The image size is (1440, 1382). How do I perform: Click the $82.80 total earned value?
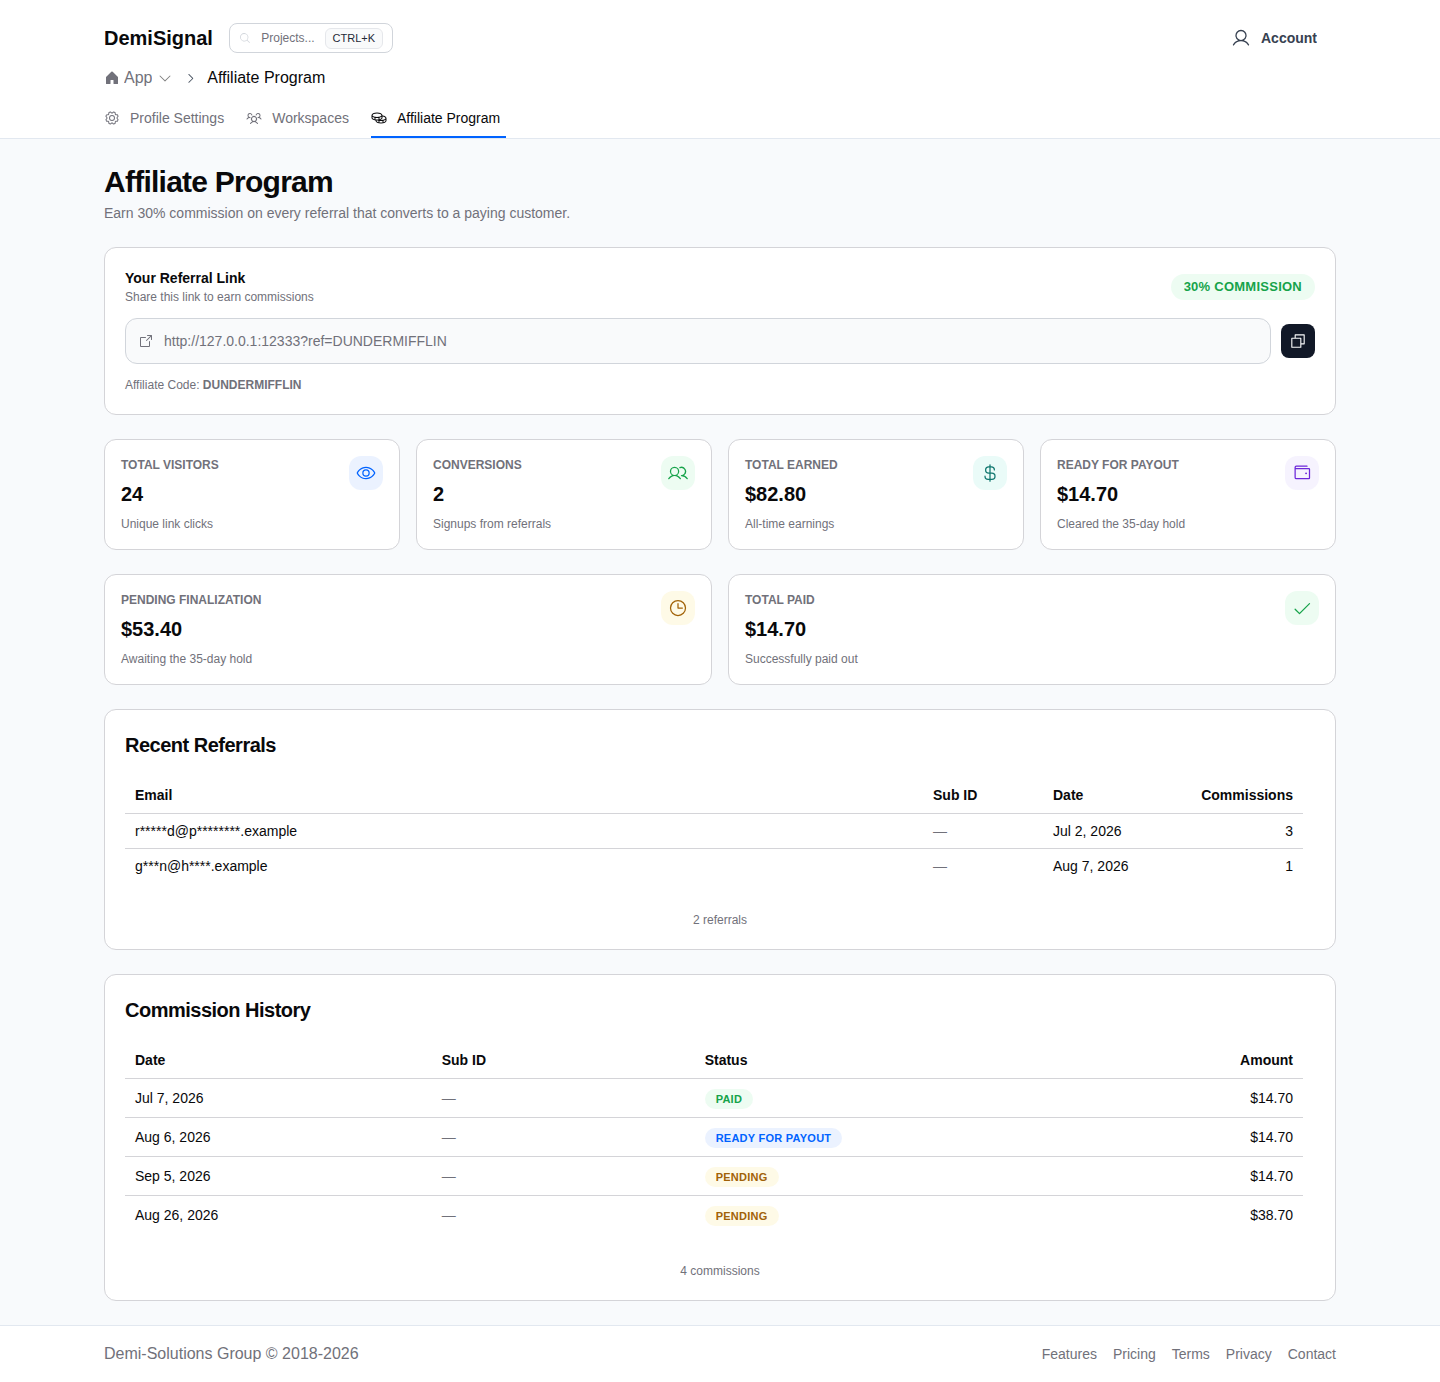775,494
